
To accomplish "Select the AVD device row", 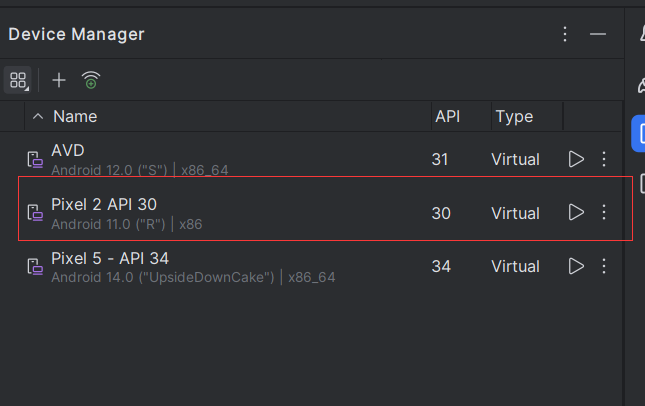I will tap(311, 159).
